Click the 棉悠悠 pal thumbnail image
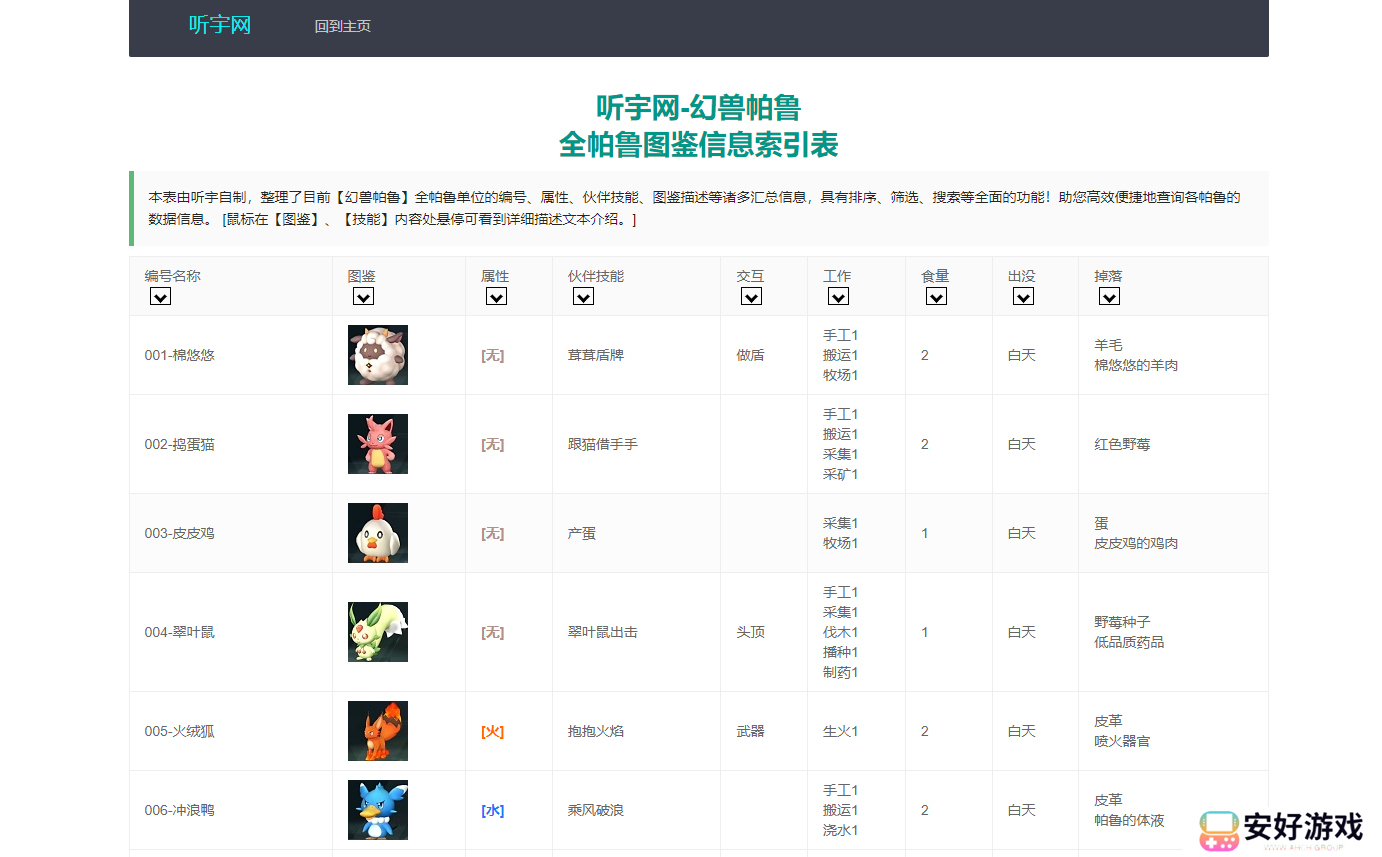 [377, 354]
